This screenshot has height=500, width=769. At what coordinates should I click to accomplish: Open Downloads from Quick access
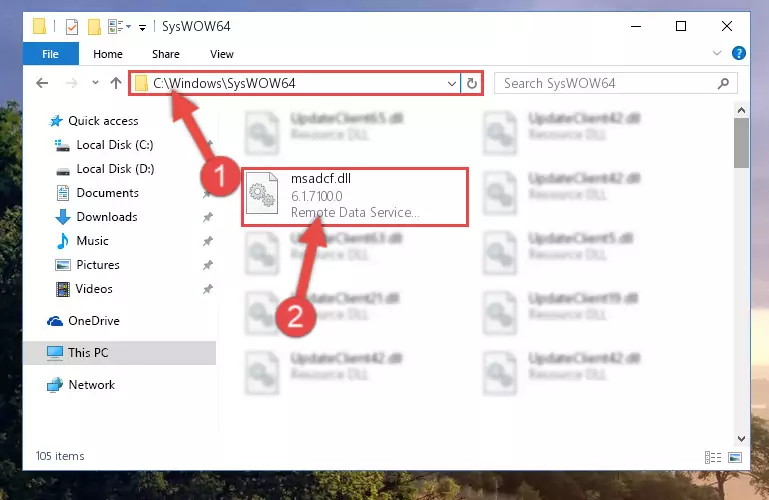(x=107, y=217)
